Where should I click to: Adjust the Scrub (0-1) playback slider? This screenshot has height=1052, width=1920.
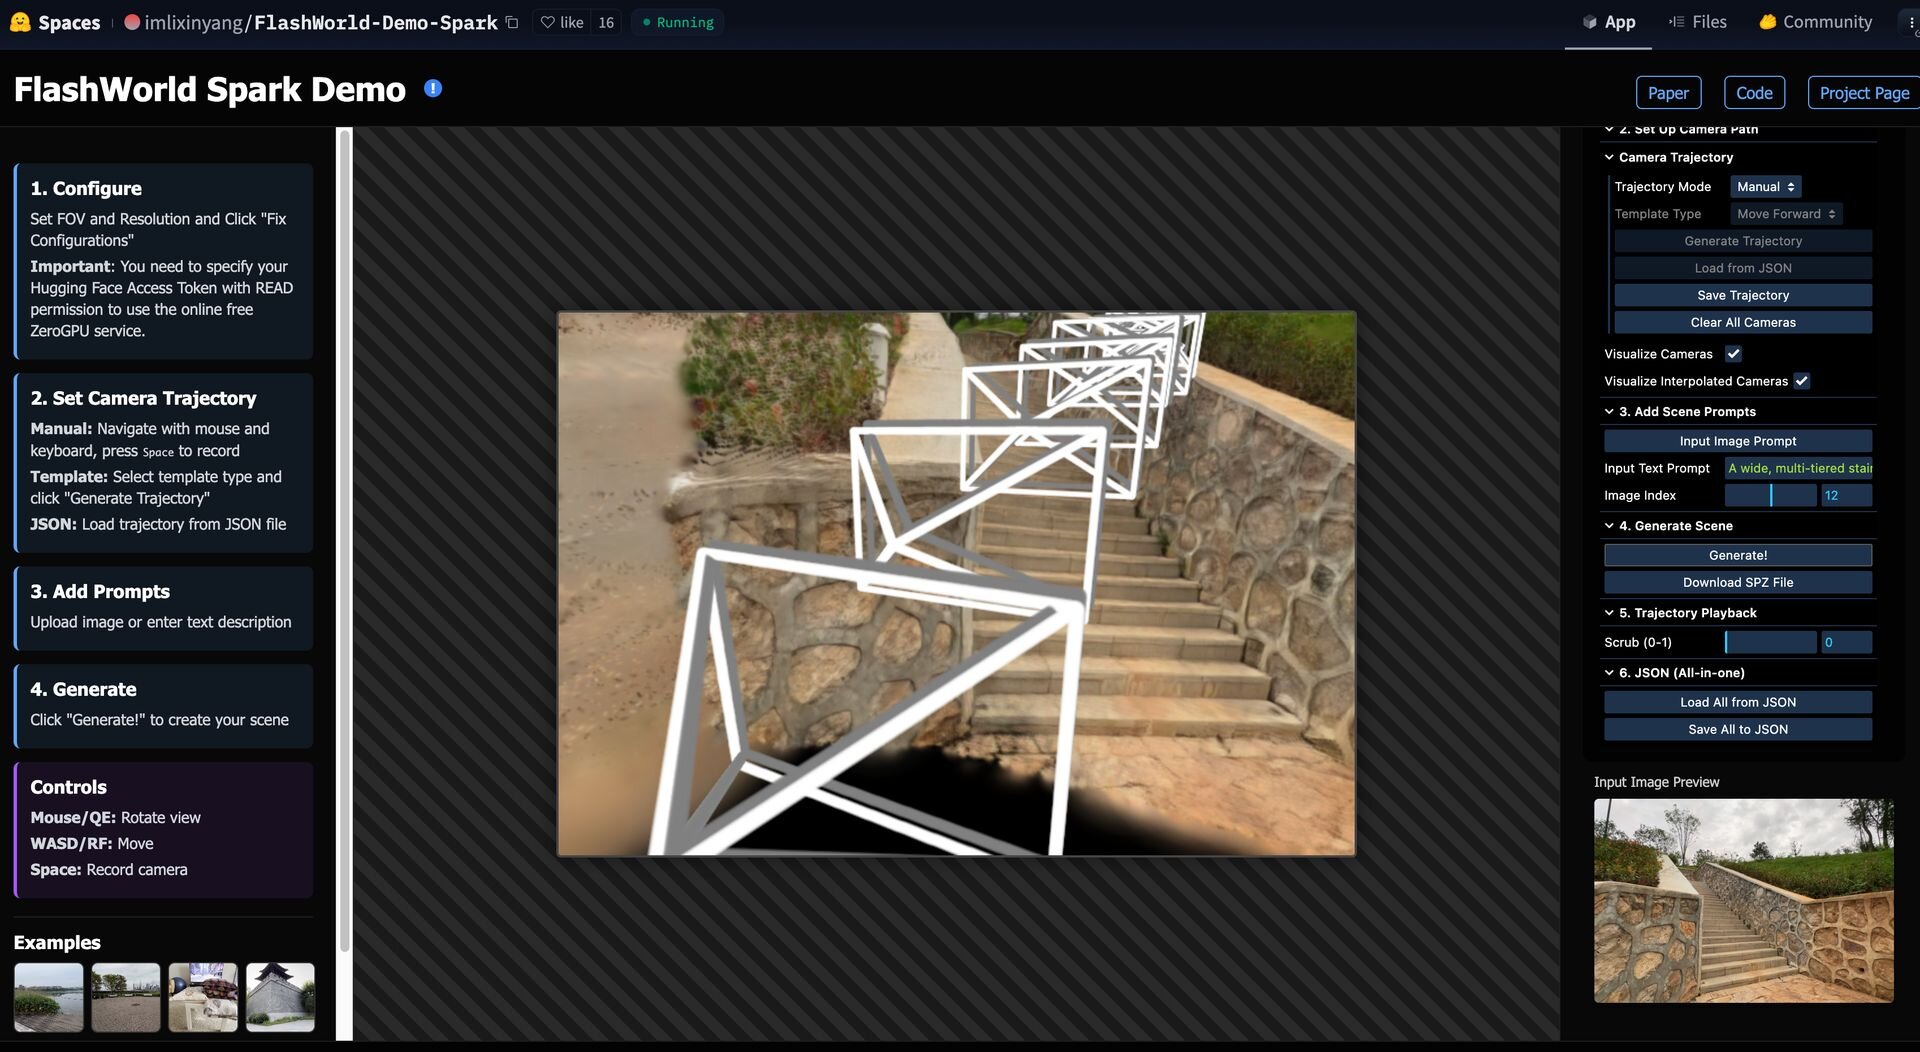(x=1770, y=643)
